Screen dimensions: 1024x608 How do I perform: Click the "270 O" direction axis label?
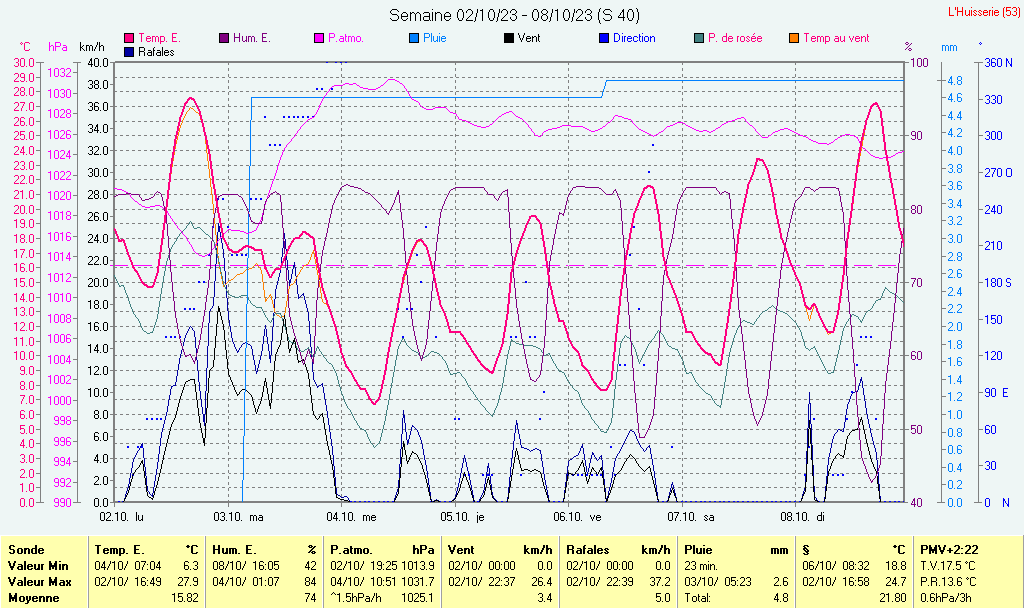click(999, 173)
